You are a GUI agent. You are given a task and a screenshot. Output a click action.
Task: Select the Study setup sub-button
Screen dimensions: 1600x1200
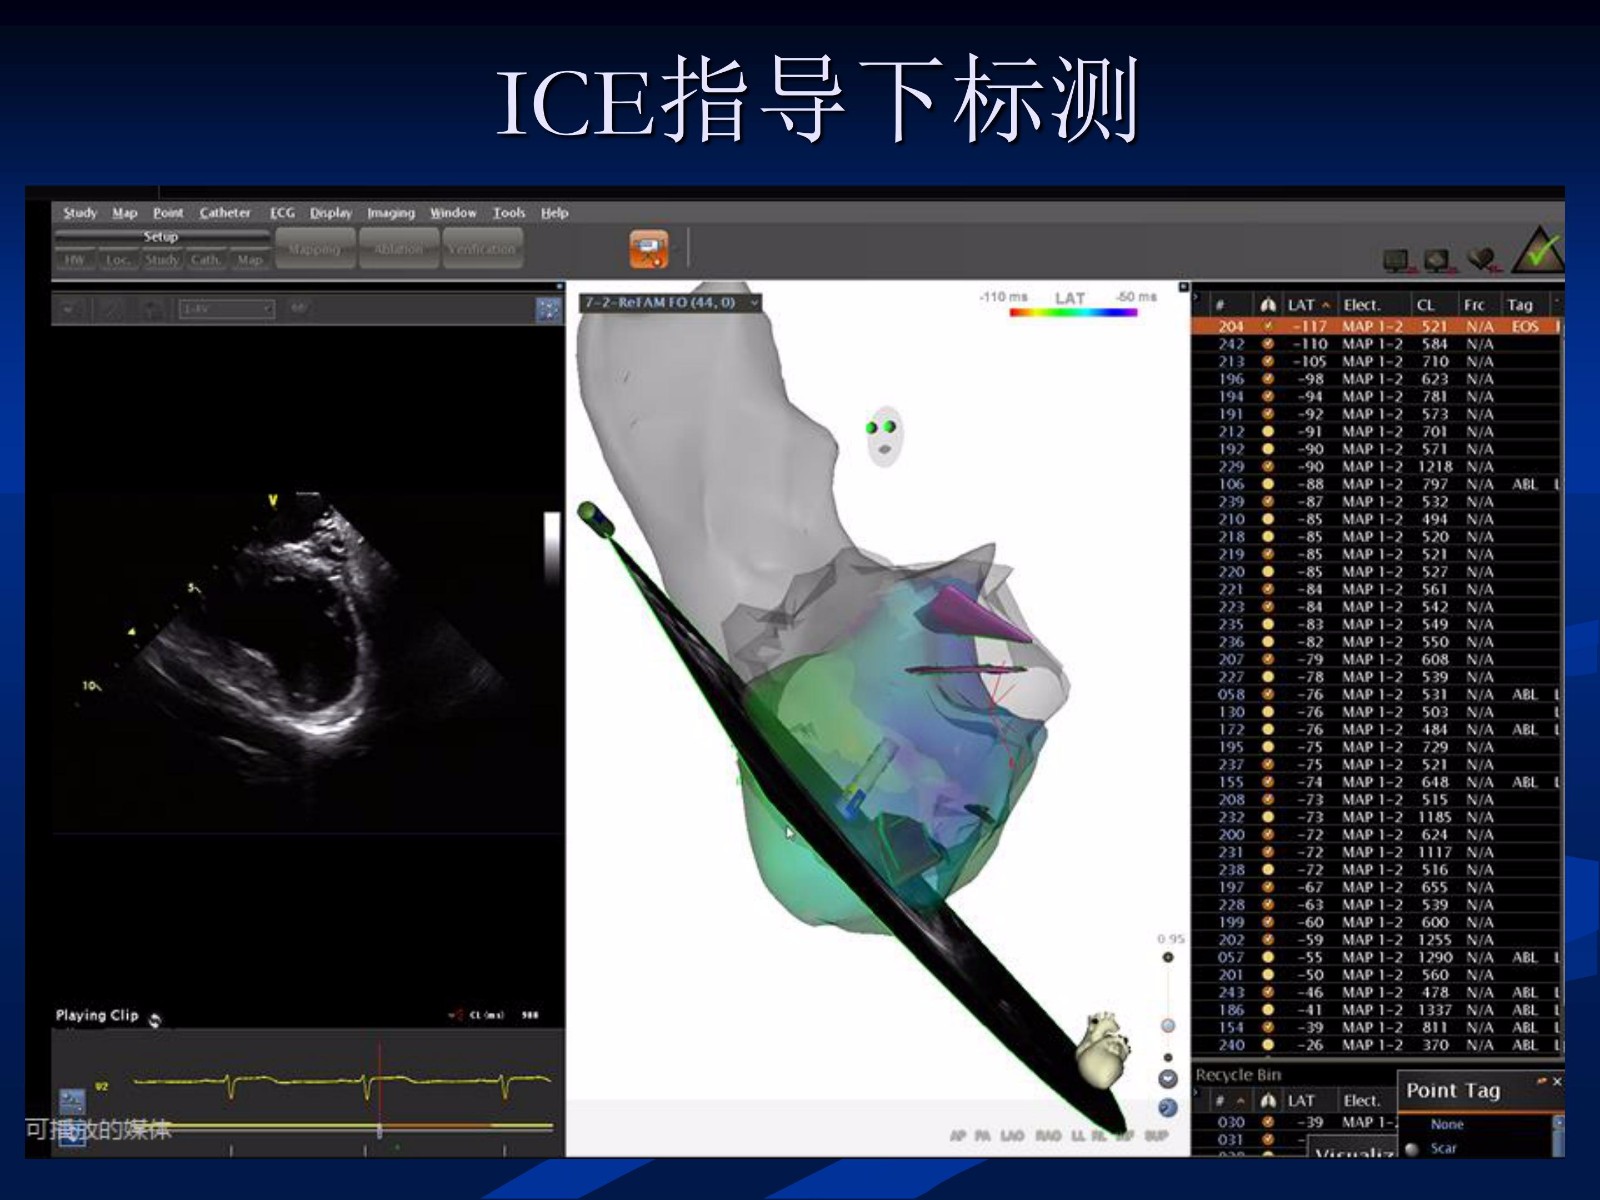coord(162,260)
